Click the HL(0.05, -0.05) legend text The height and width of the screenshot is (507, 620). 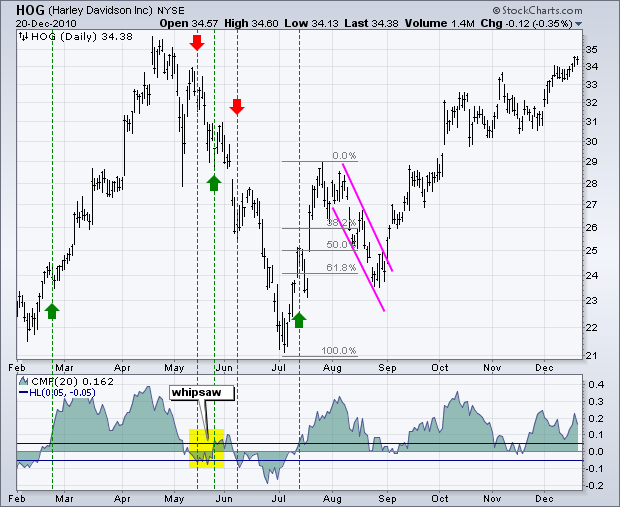pyautogui.click(x=62, y=393)
